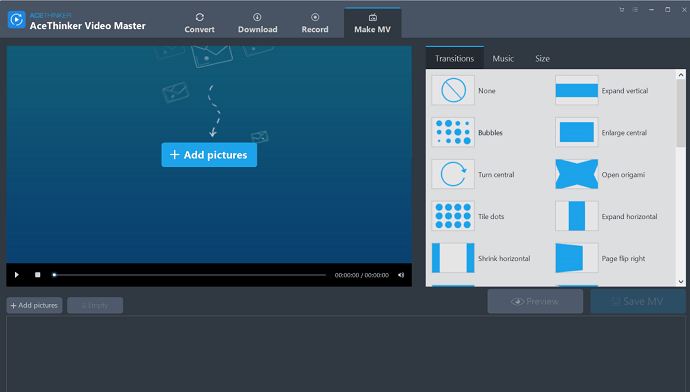Image resolution: width=690 pixels, height=392 pixels.
Task: Click the Preview button
Action: 535,301
